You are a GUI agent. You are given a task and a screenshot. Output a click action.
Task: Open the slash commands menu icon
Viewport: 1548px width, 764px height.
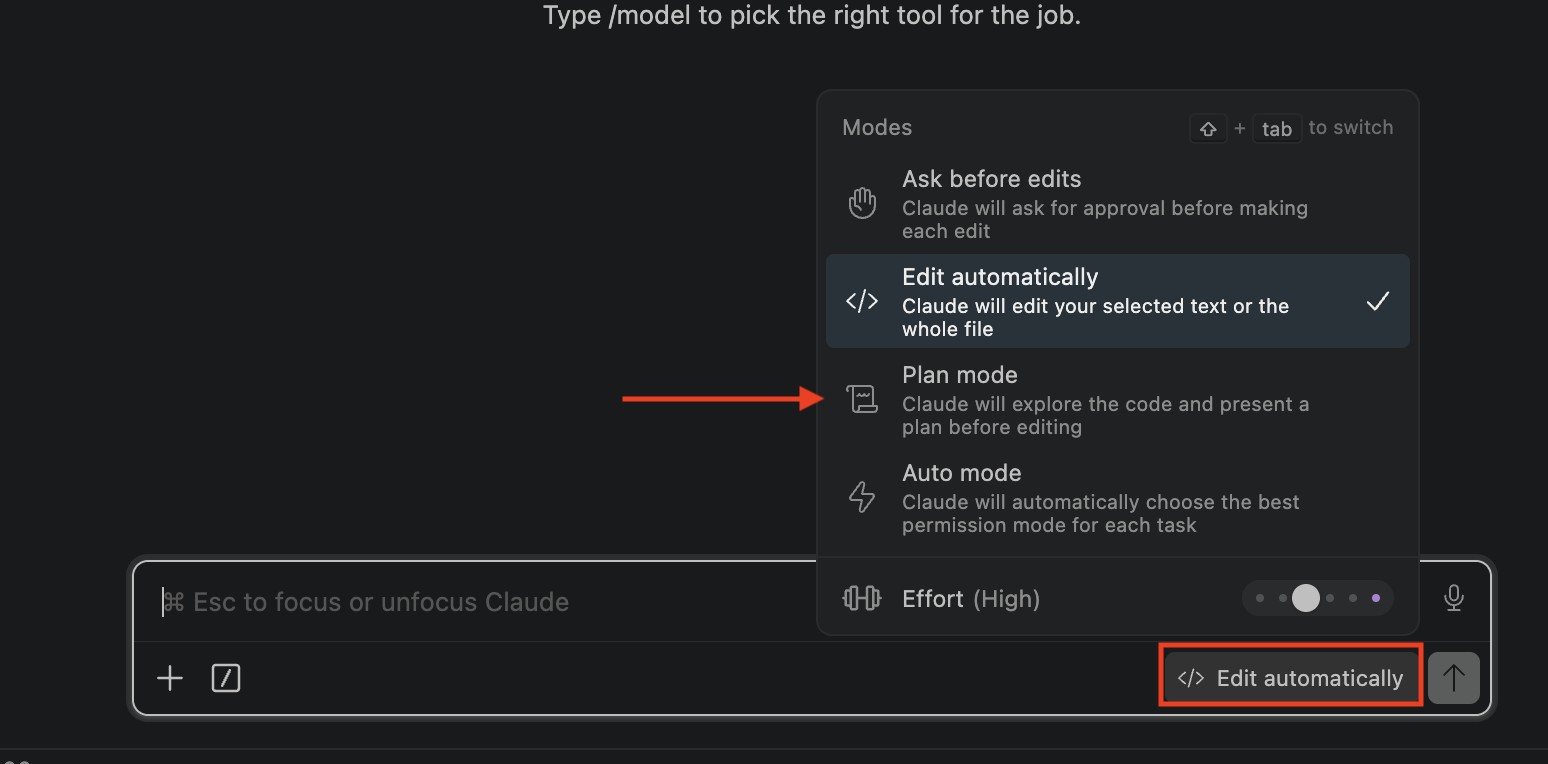point(226,678)
